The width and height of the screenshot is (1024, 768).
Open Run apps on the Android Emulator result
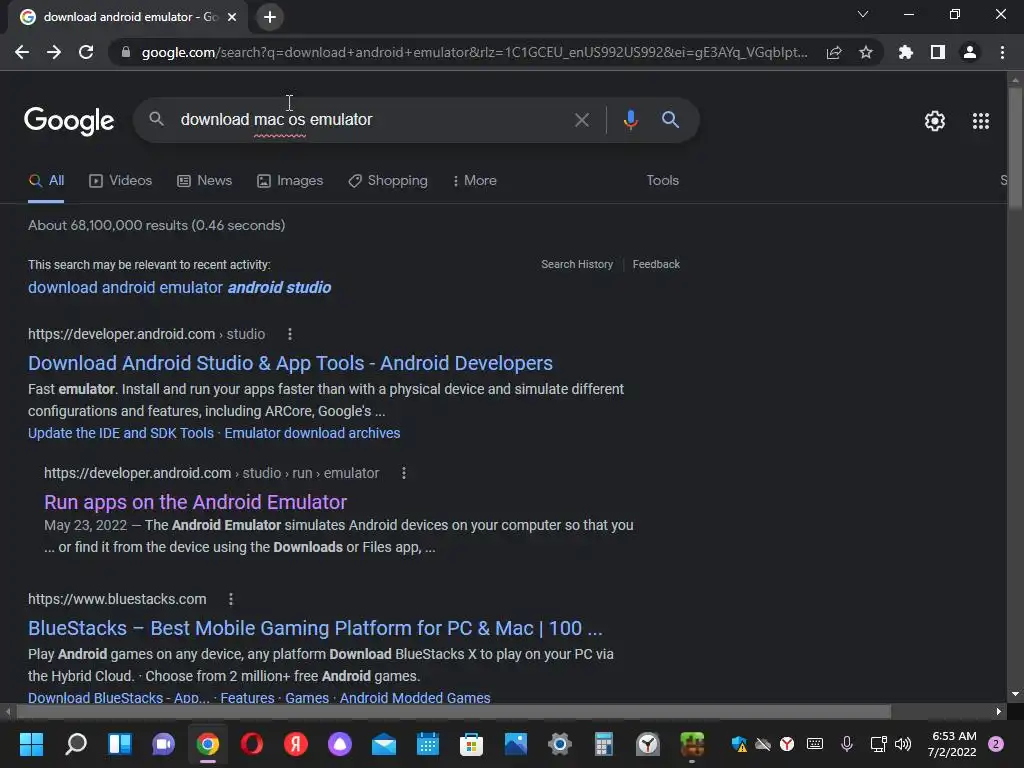tap(195, 502)
